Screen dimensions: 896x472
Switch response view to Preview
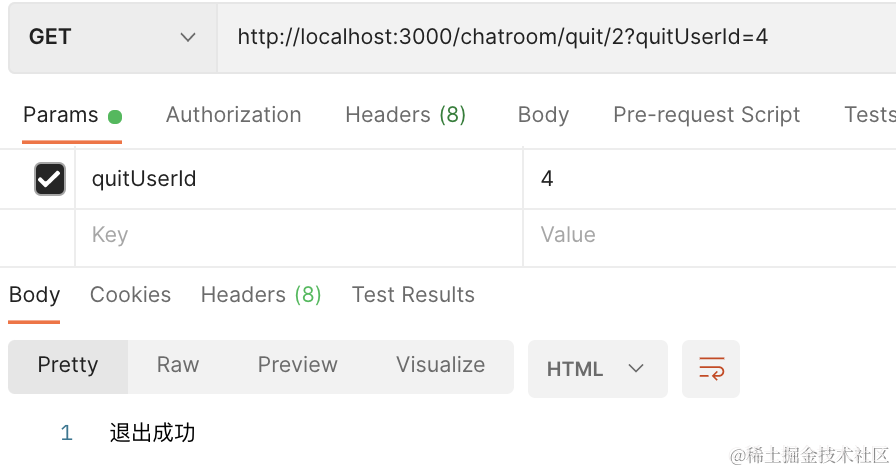tap(297, 365)
